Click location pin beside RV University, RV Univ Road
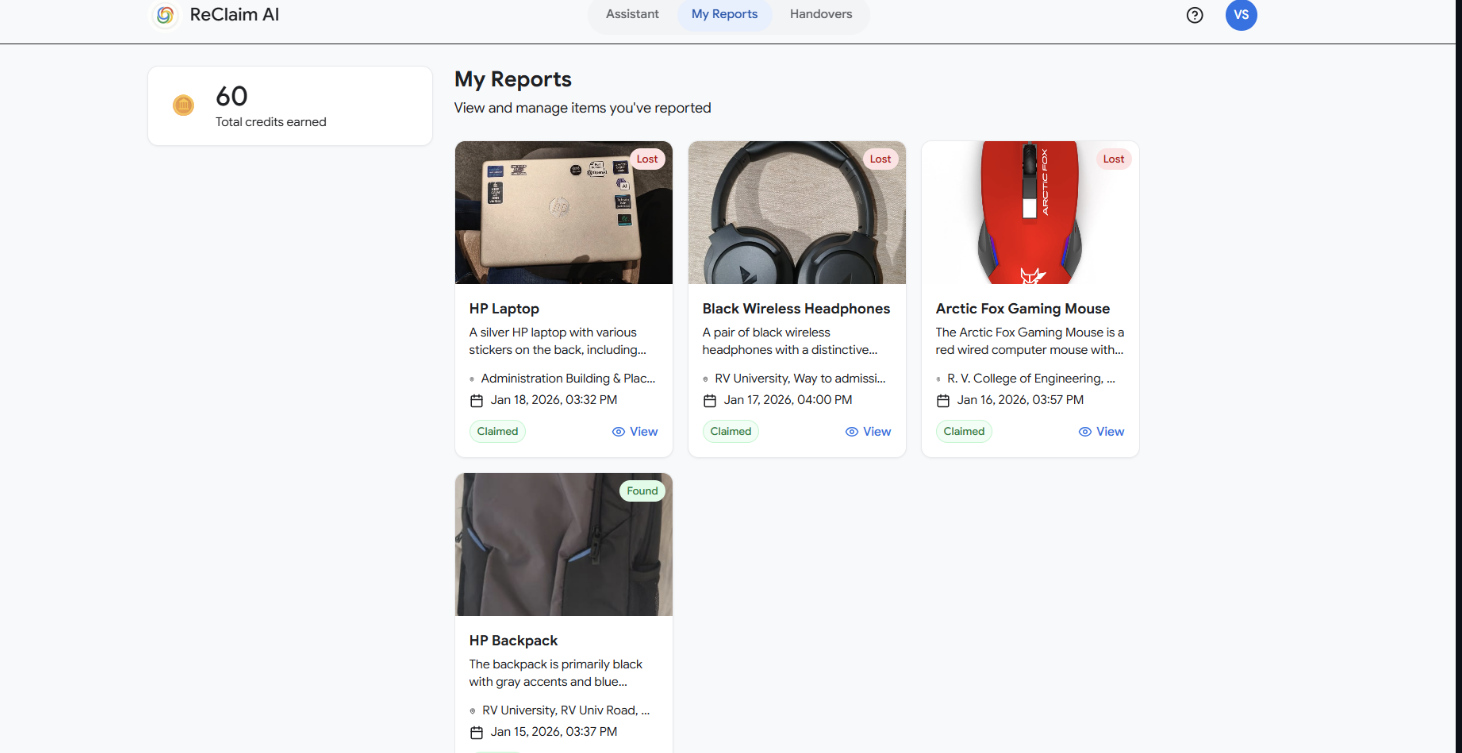This screenshot has width=1462, height=753. tap(472, 711)
